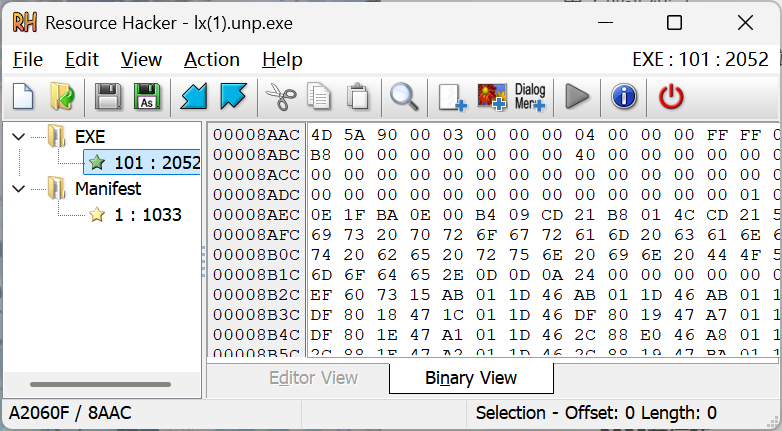The width and height of the screenshot is (782, 431).
Task: Click offset 00008B1C in hex view
Action: point(256,274)
